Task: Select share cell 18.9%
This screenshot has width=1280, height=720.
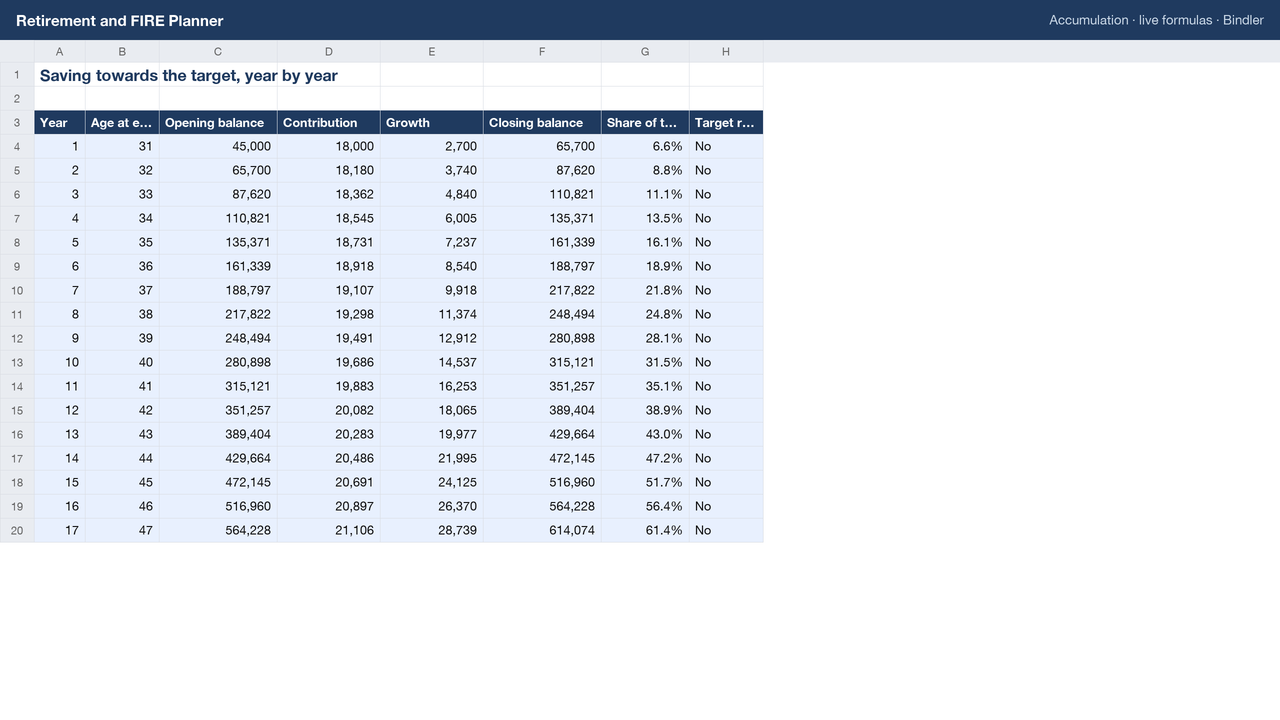Action: click(645, 266)
